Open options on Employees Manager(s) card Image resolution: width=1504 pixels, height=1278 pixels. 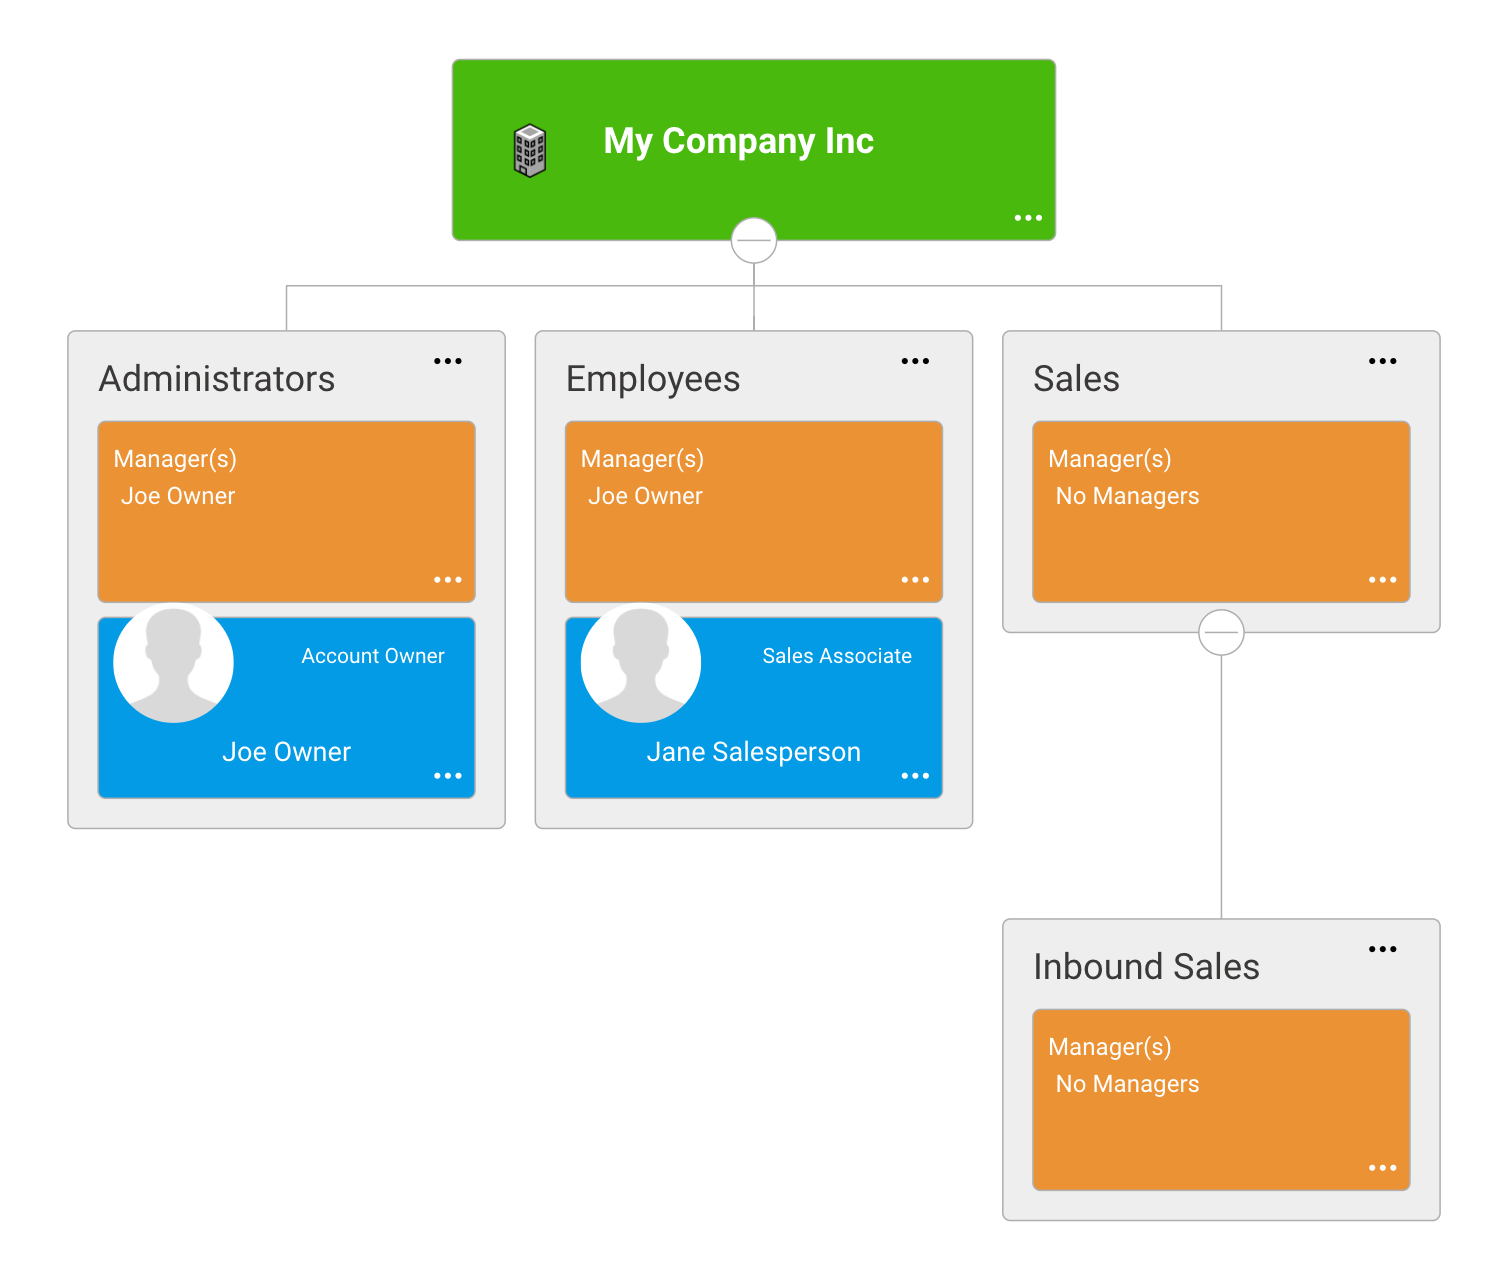pos(915,580)
